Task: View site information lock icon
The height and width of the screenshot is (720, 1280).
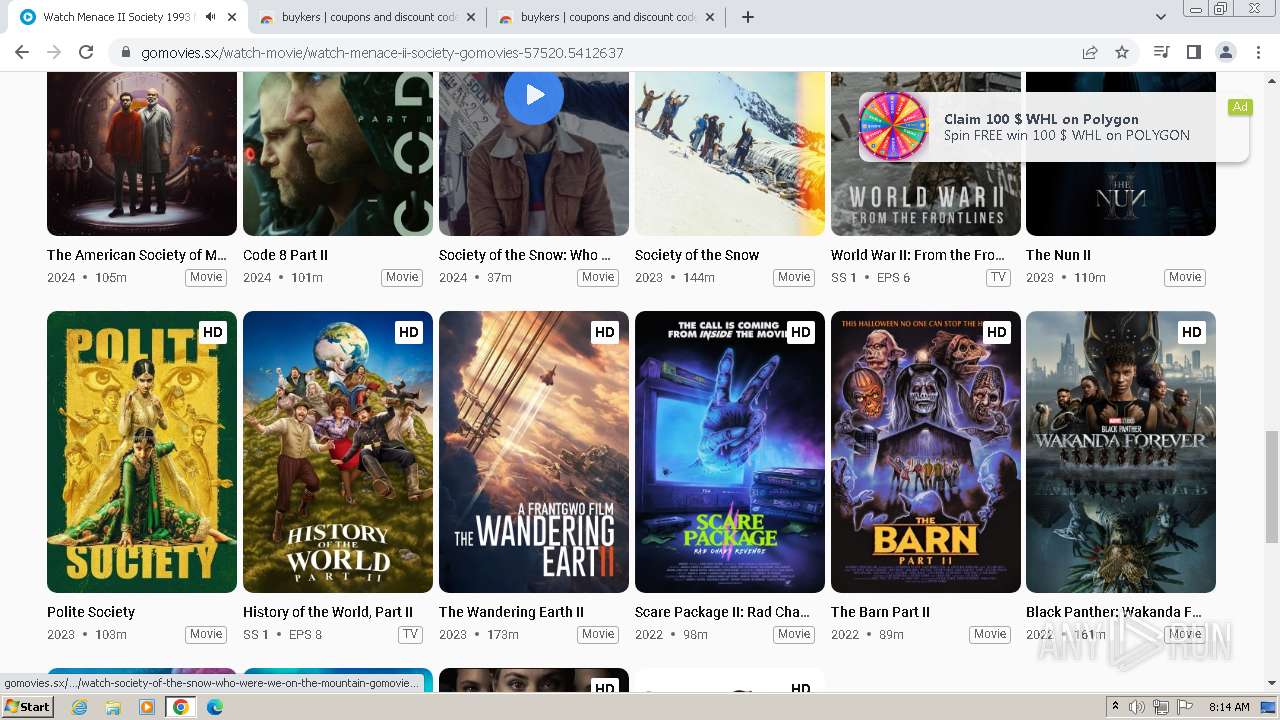Action: [125, 52]
